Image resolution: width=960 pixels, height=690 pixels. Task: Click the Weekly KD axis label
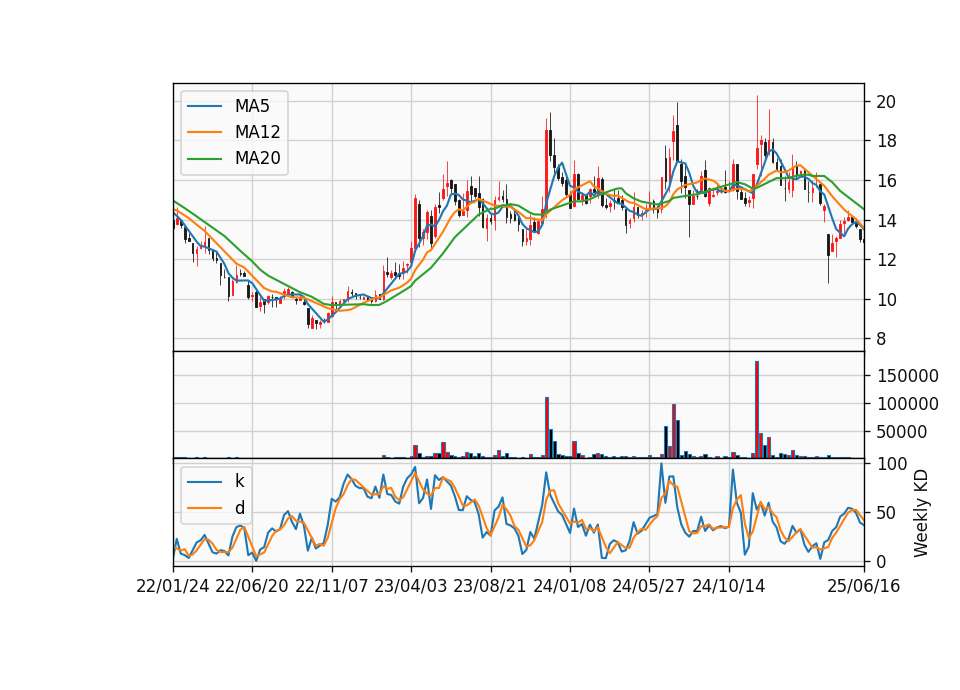click(x=920, y=513)
